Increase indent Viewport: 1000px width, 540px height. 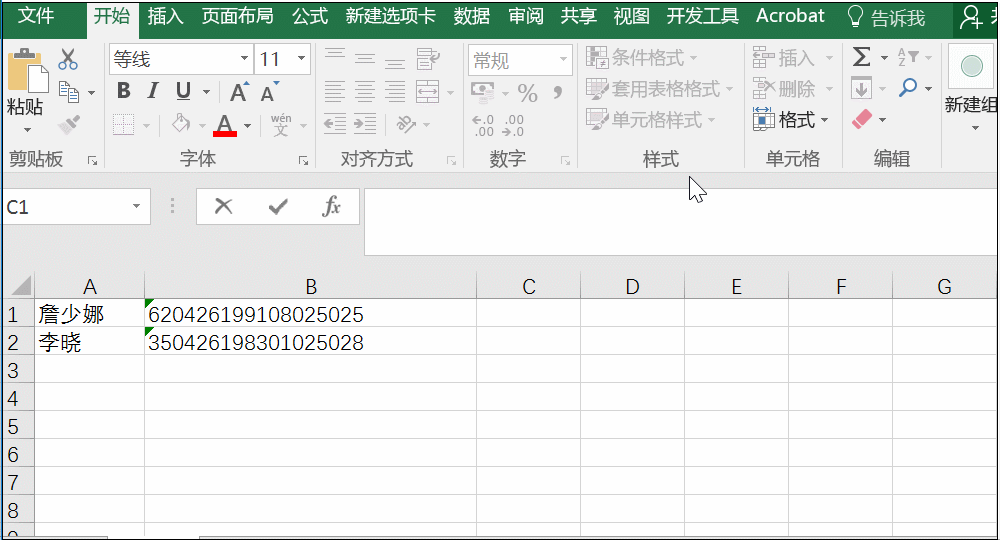365,124
